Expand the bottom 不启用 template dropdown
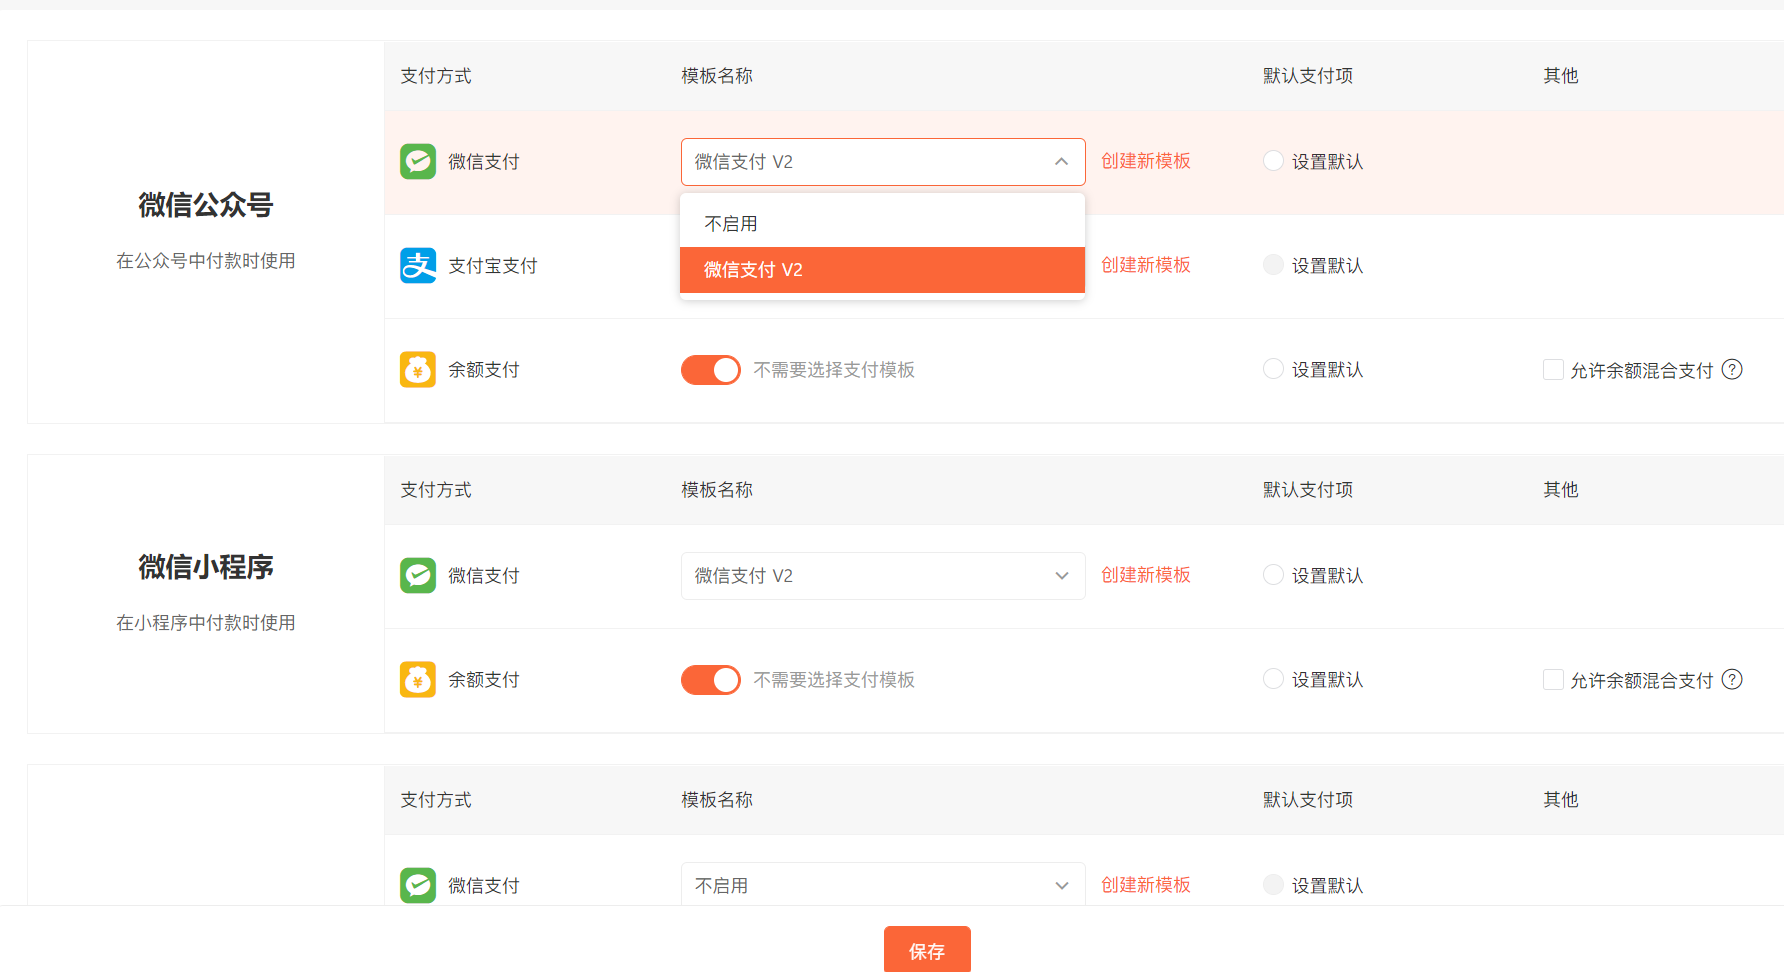Viewport: 1784px width, 972px height. (x=882, y=885)
